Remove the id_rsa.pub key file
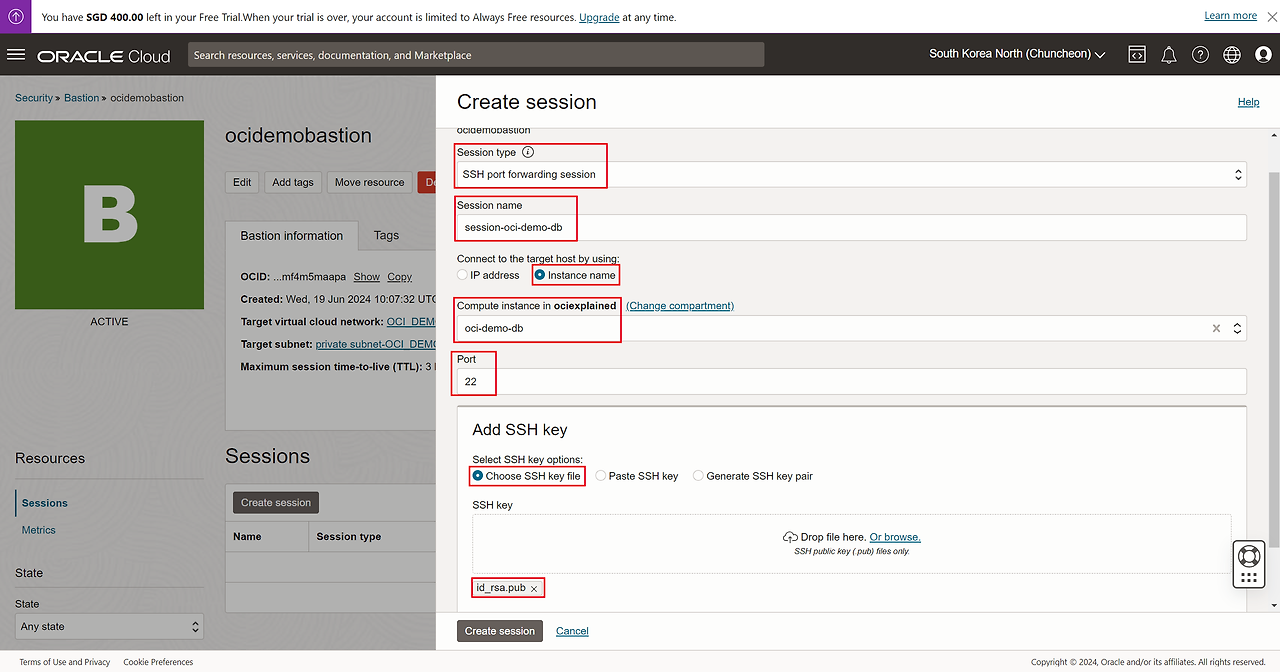1280x672 pixels. coord(534,589)
